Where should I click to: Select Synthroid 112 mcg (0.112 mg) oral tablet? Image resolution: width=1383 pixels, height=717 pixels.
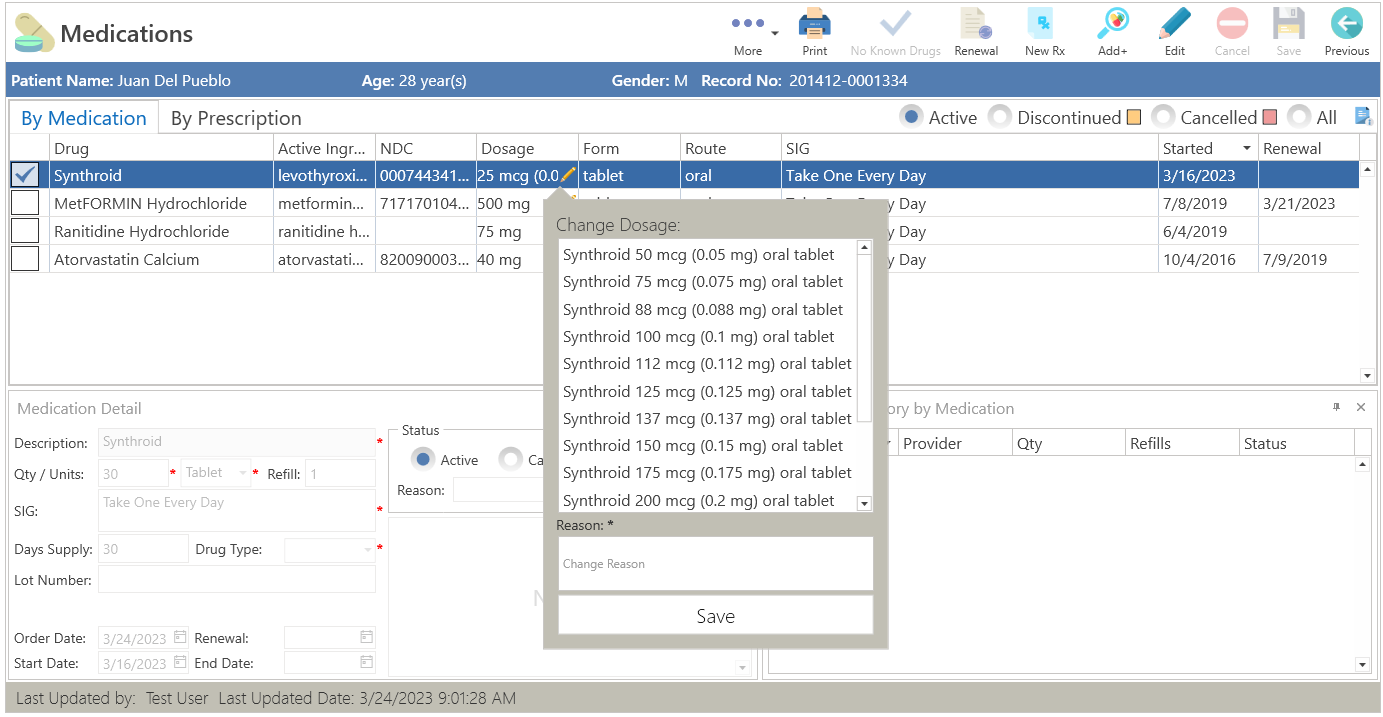pos(707,364)
